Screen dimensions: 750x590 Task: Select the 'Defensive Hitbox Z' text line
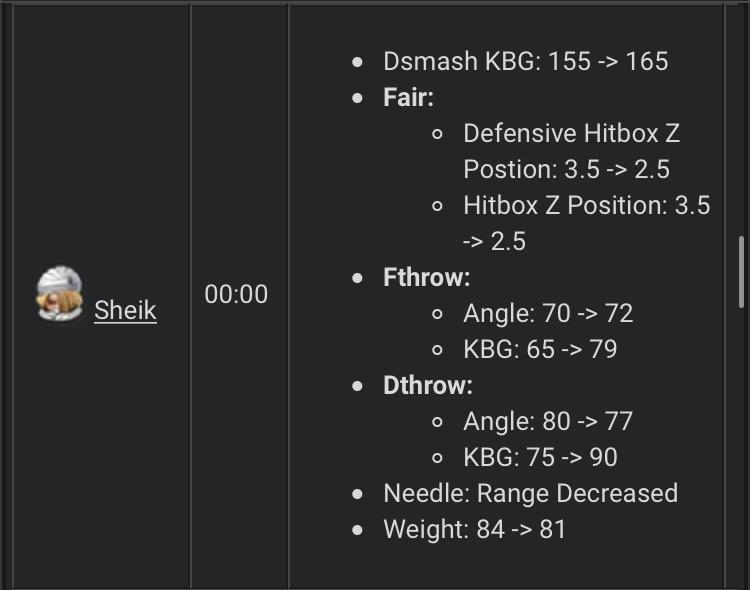click(x=571, y=134)
